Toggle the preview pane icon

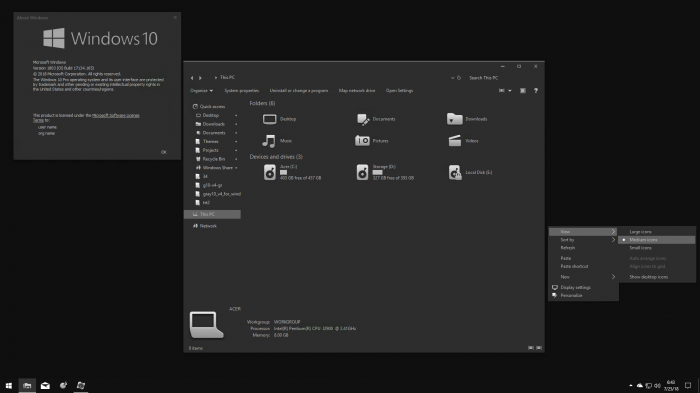click(523, 91)
